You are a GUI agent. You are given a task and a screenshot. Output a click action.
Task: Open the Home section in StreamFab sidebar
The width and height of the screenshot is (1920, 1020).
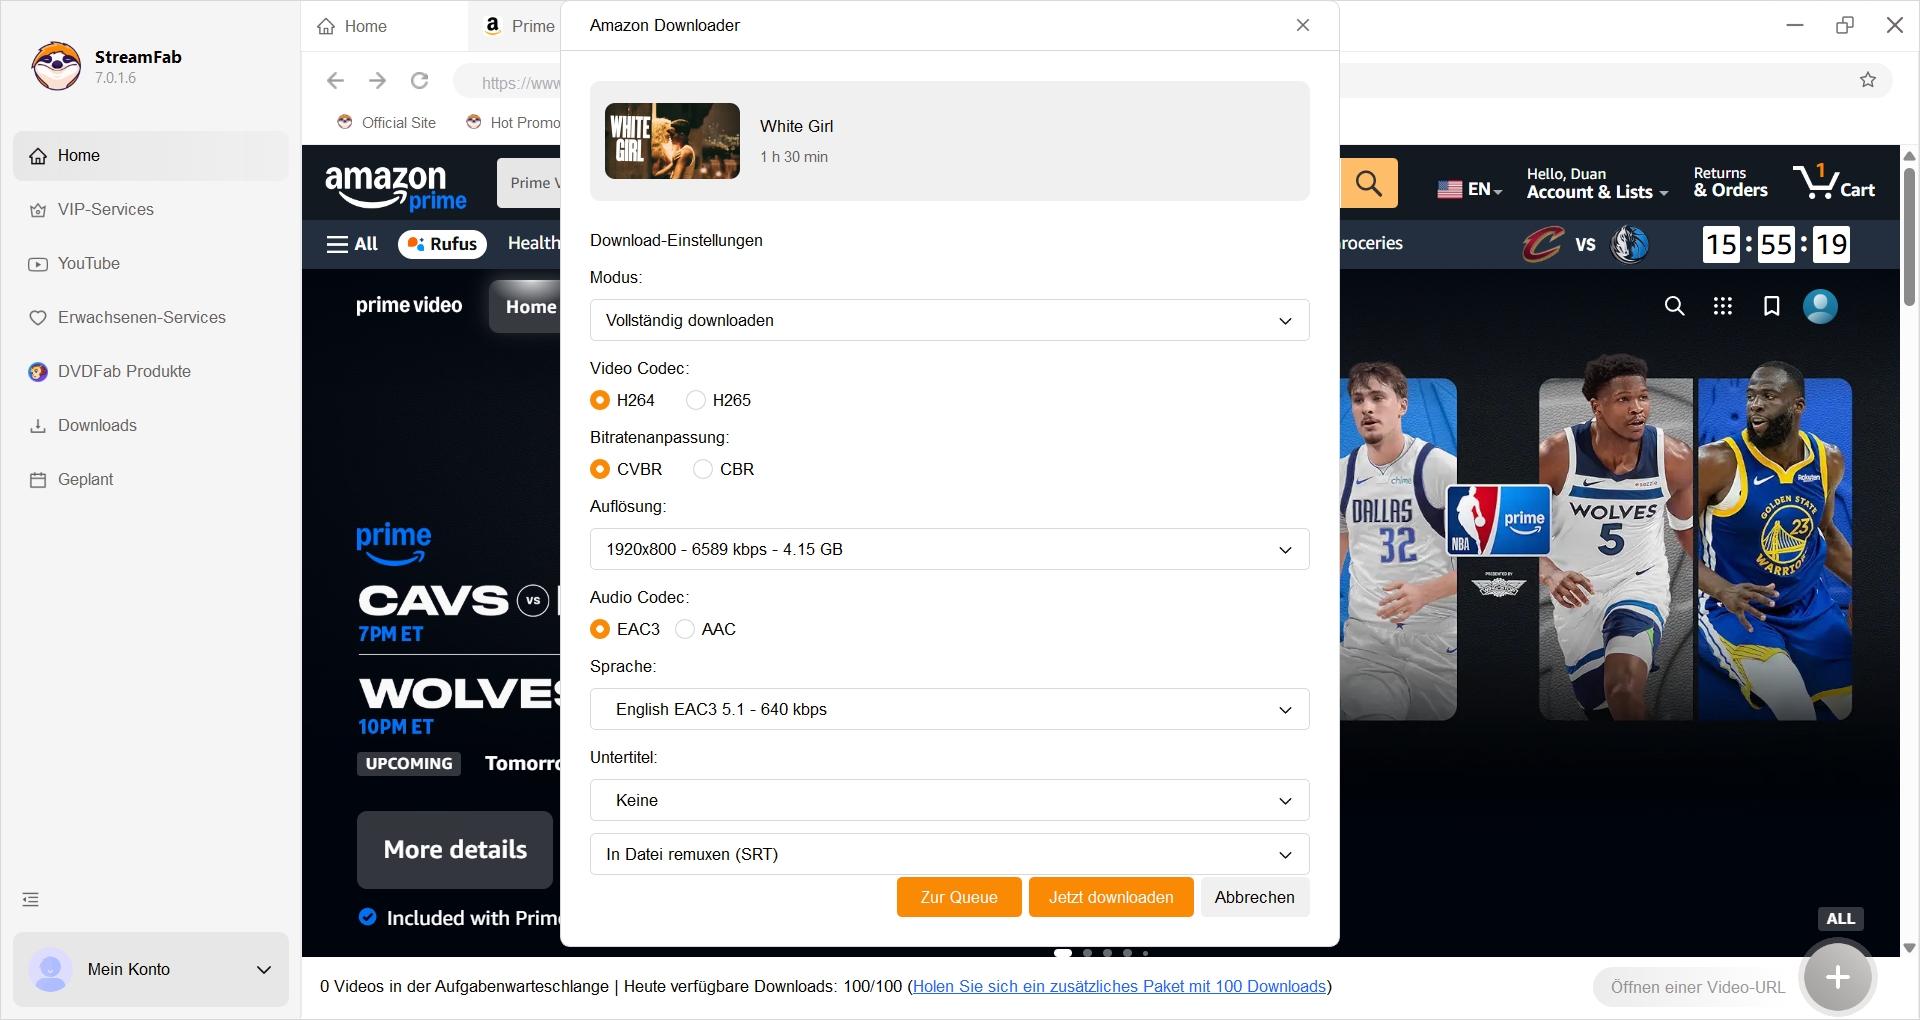[80, 155]
